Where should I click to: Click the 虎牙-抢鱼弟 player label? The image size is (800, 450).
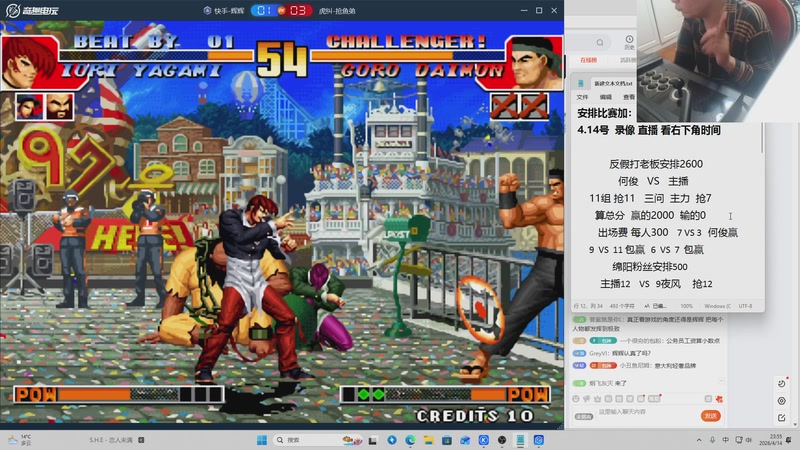337,11
